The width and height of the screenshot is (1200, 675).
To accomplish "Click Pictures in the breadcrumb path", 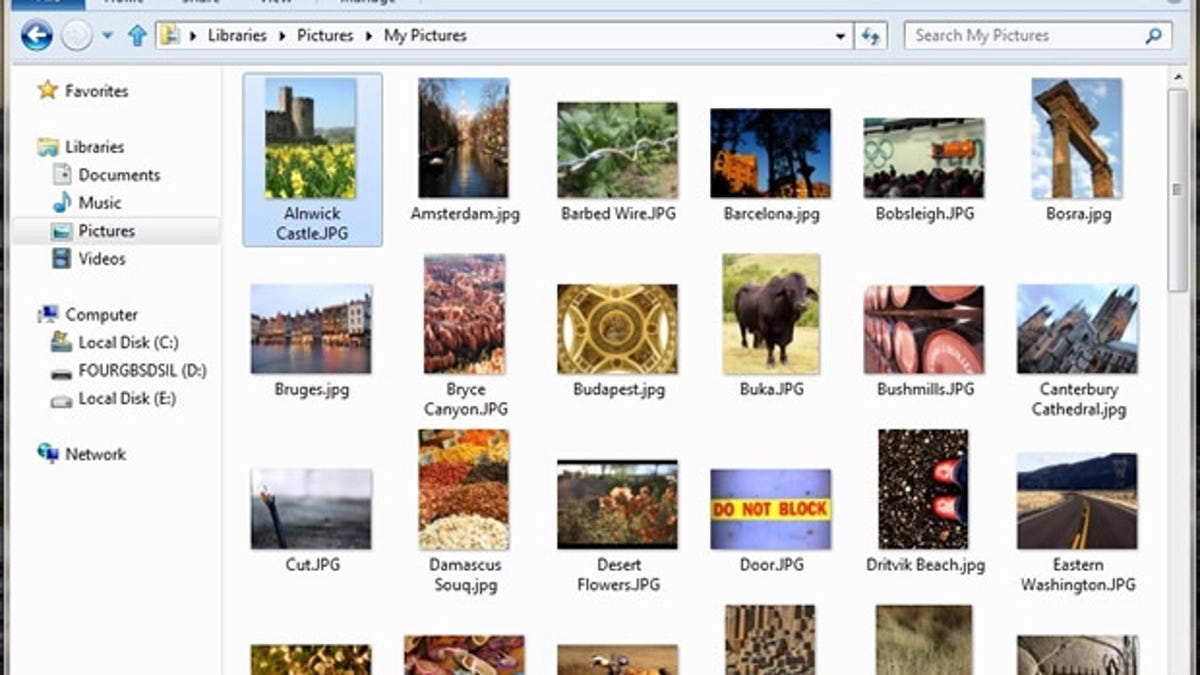I will 325,35.
